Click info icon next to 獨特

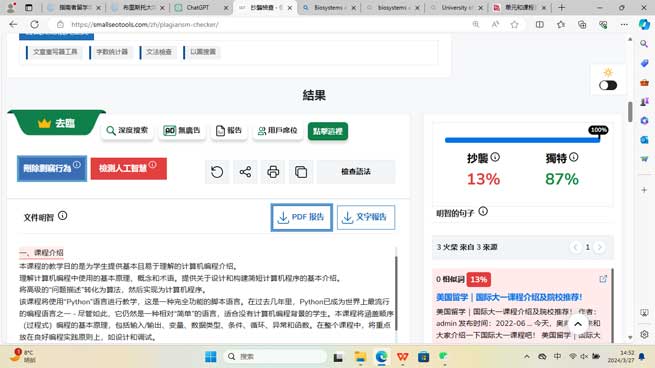574,157
